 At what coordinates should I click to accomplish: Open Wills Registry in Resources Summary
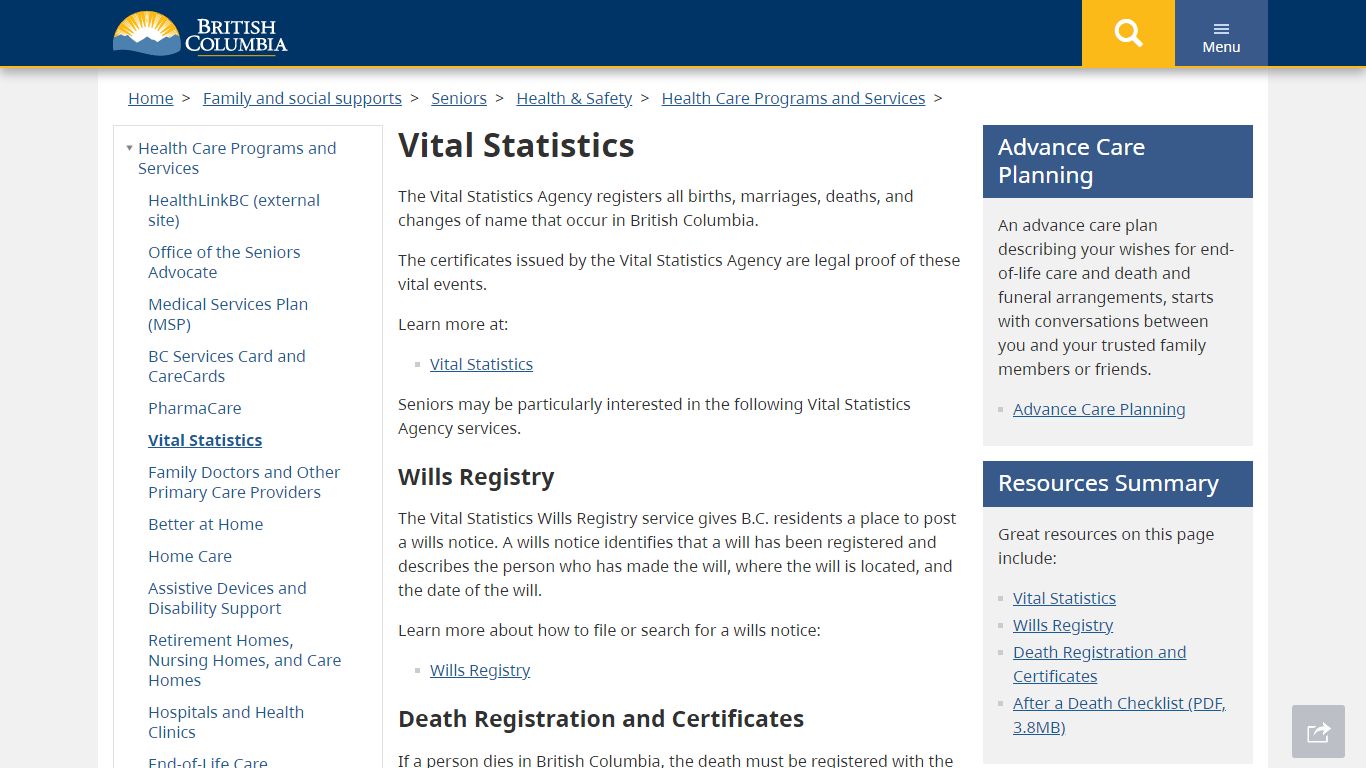click(x=1063, y=625)
